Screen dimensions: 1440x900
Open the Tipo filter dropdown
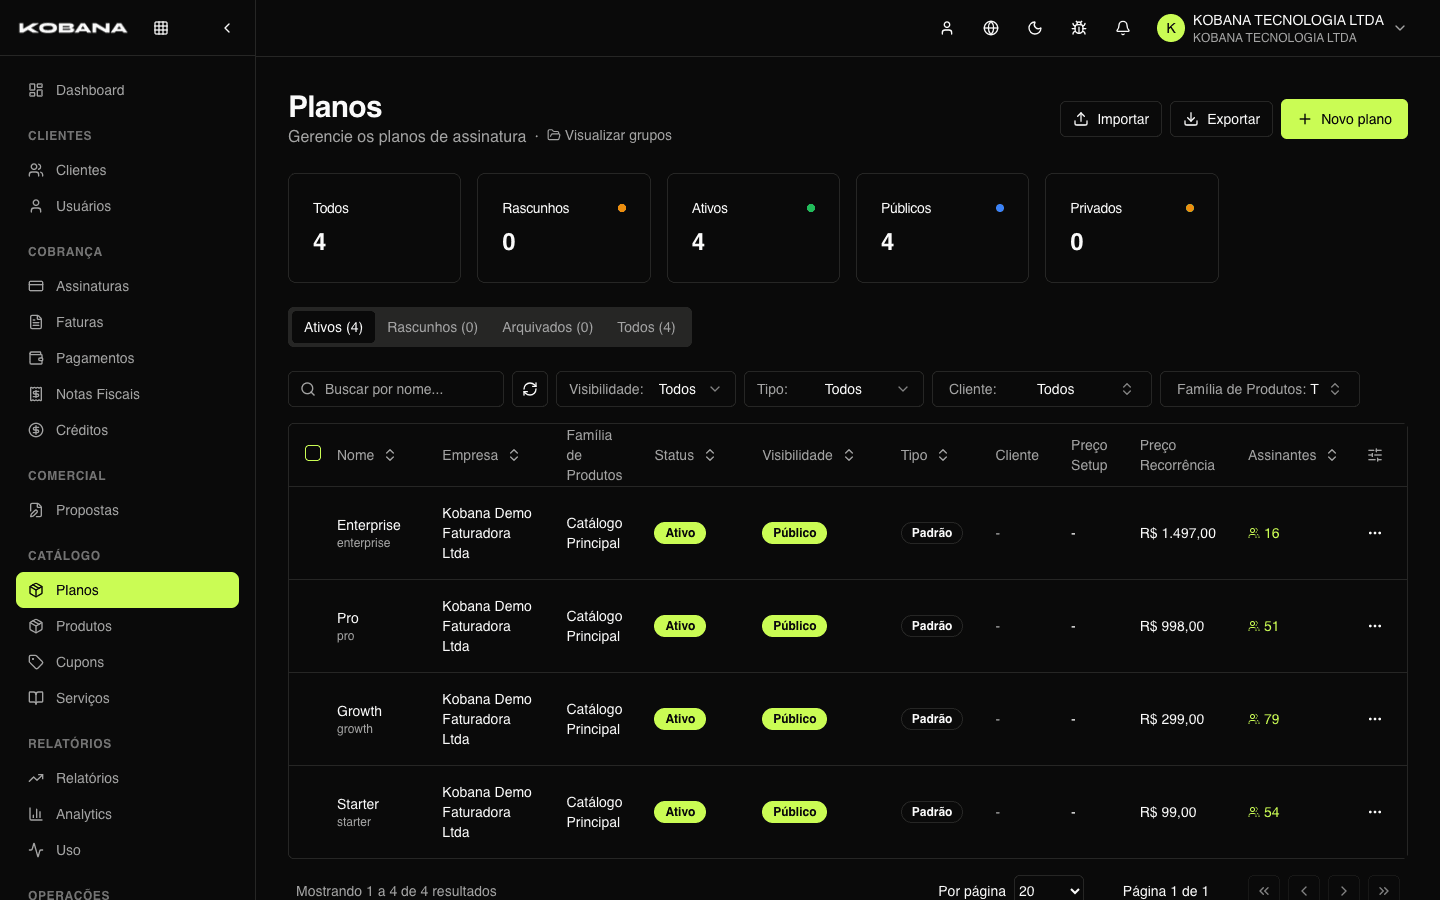(x=834, y=389)
